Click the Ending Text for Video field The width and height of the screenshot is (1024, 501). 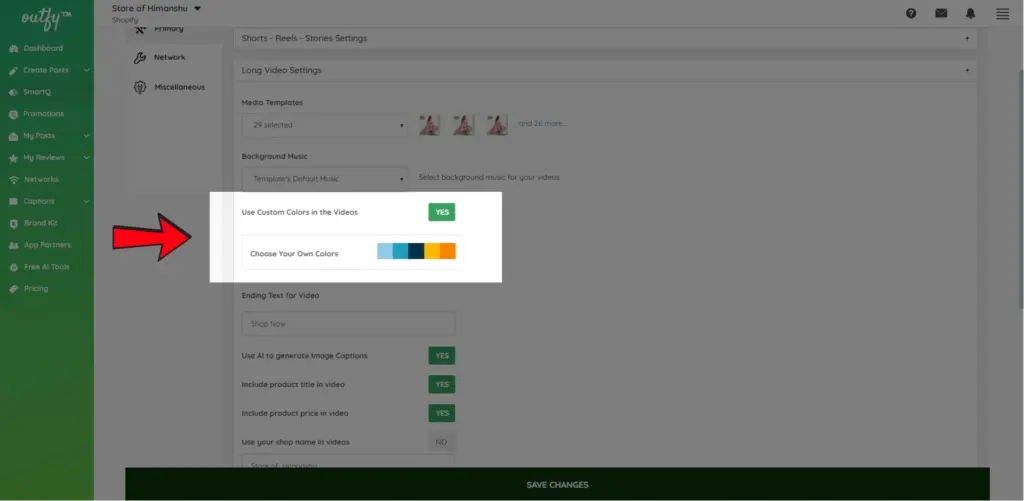pos(348,324)
